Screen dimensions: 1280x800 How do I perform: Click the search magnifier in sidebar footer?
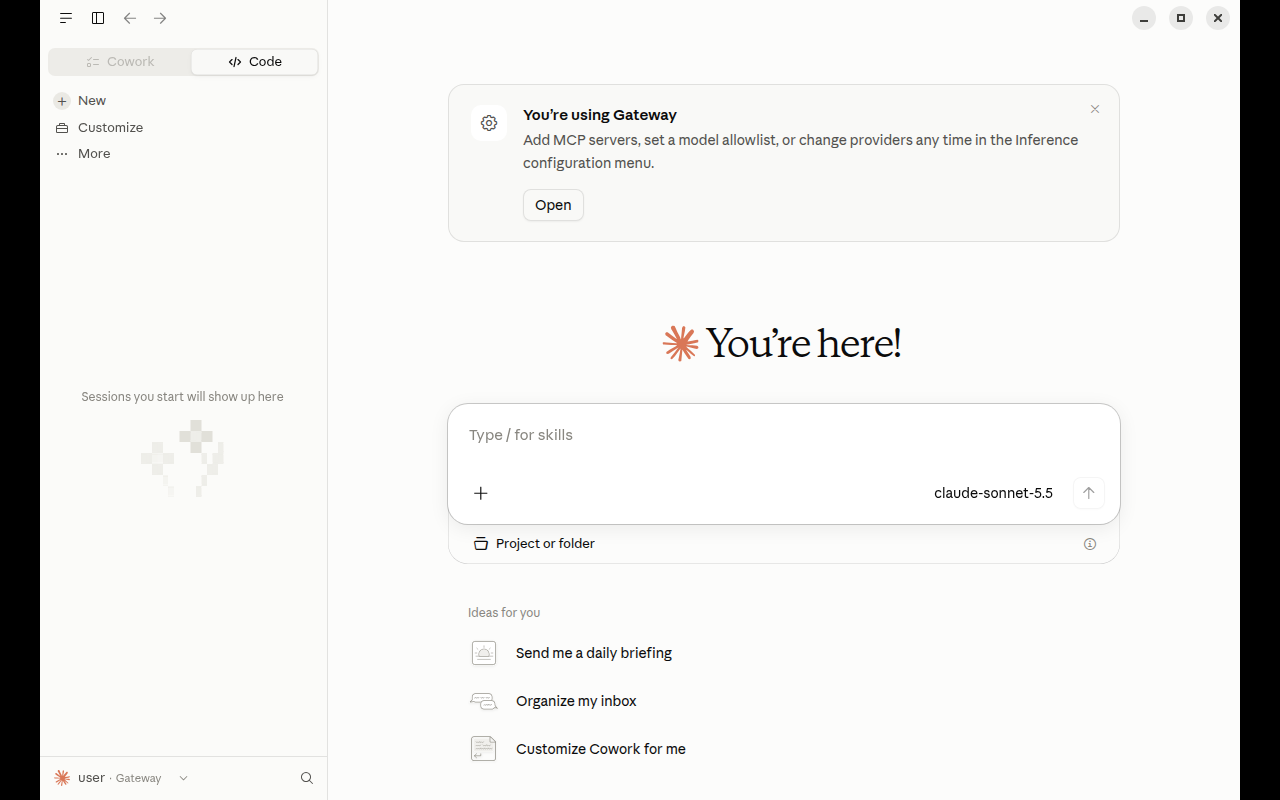click(307, 778)
